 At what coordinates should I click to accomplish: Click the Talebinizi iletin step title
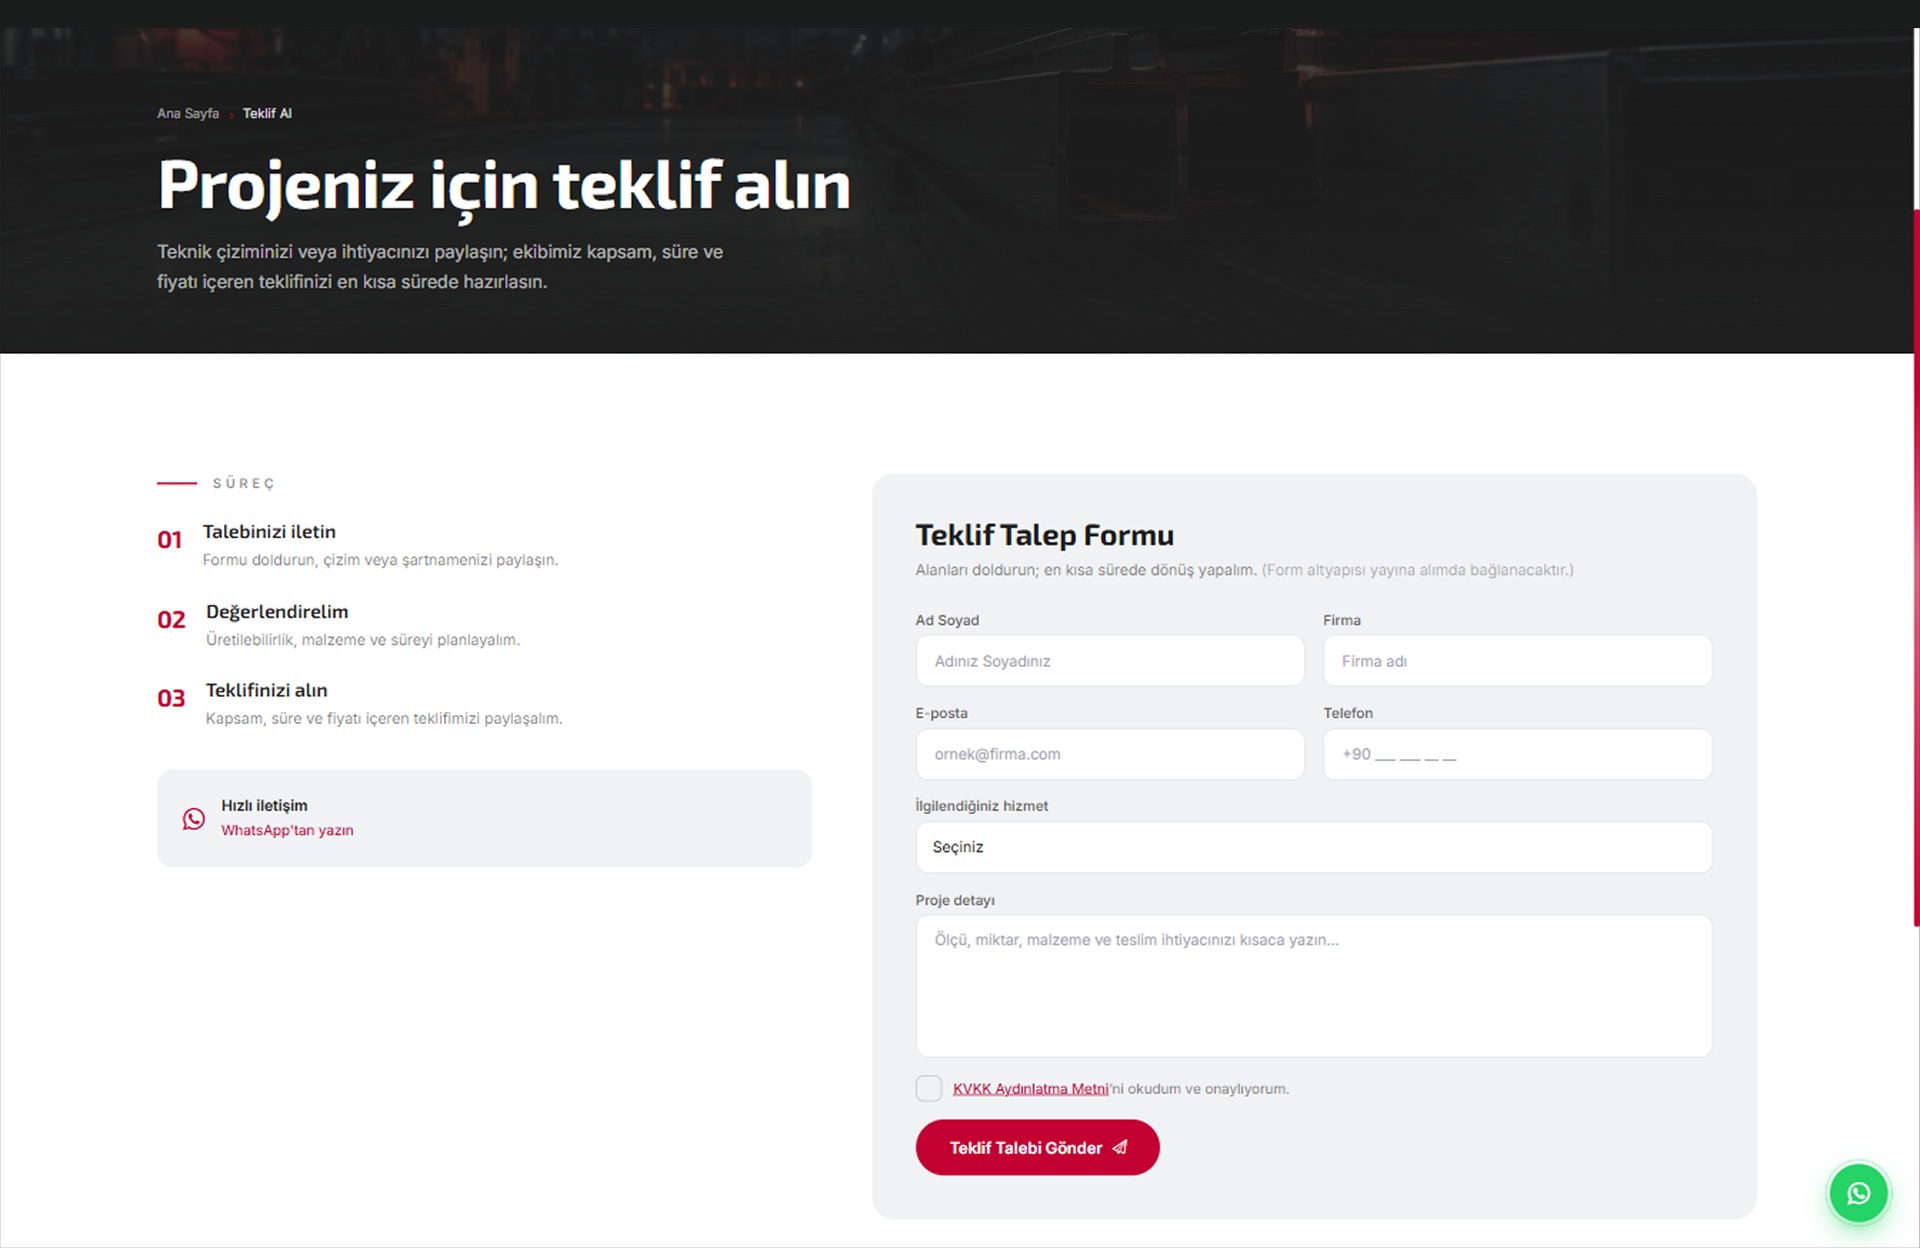[269, 532]
